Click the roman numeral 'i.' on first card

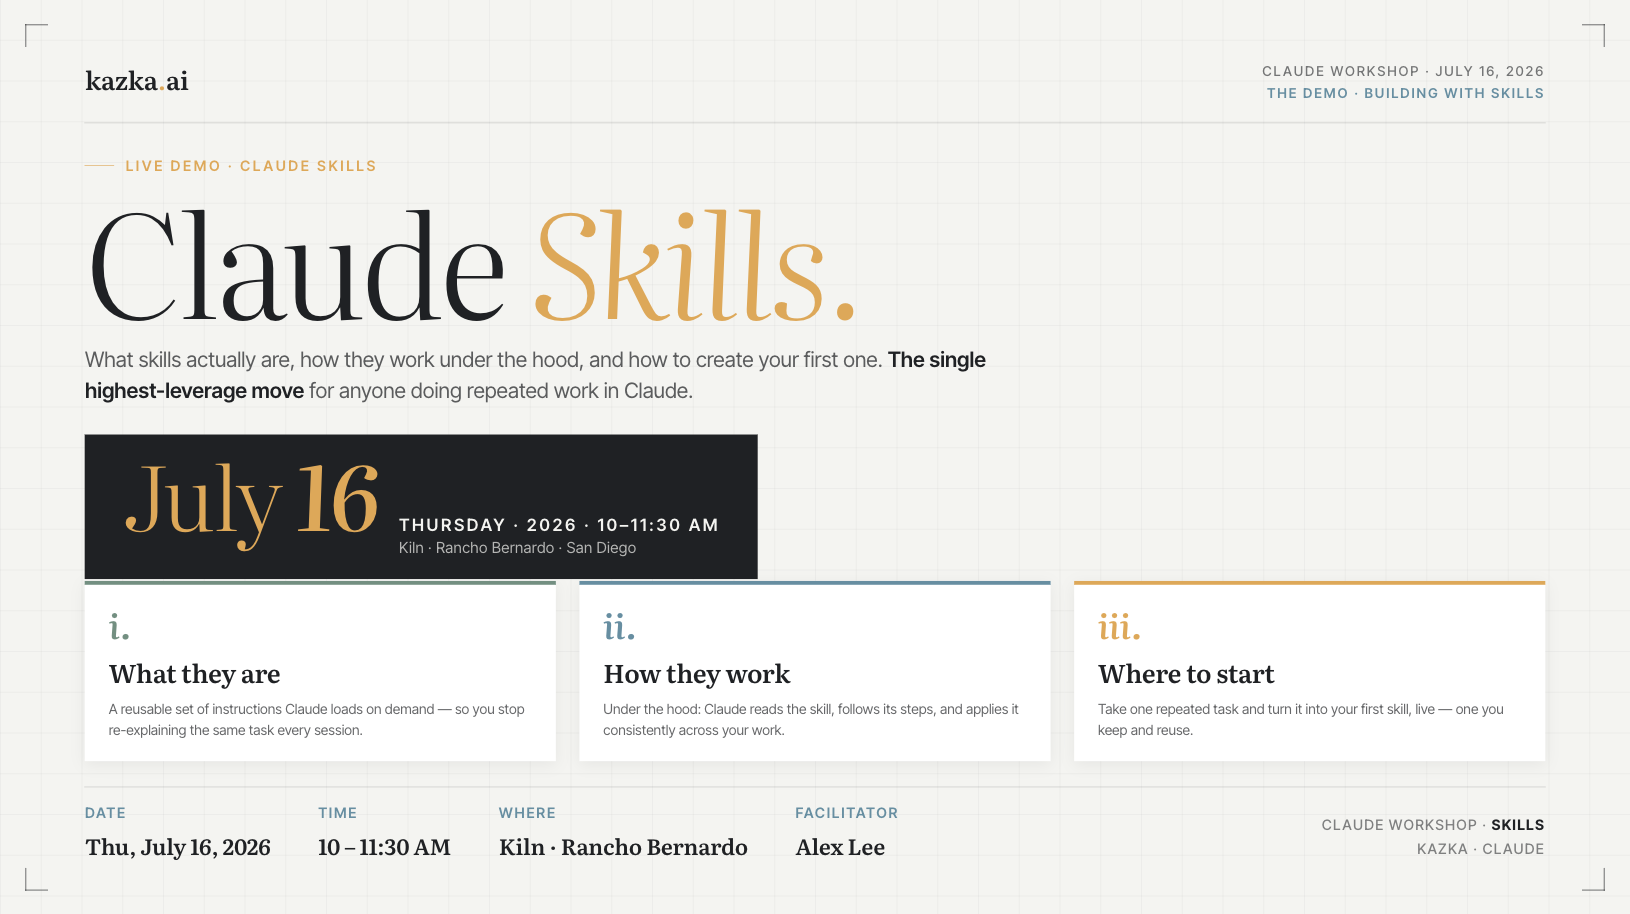click(119, 627)
